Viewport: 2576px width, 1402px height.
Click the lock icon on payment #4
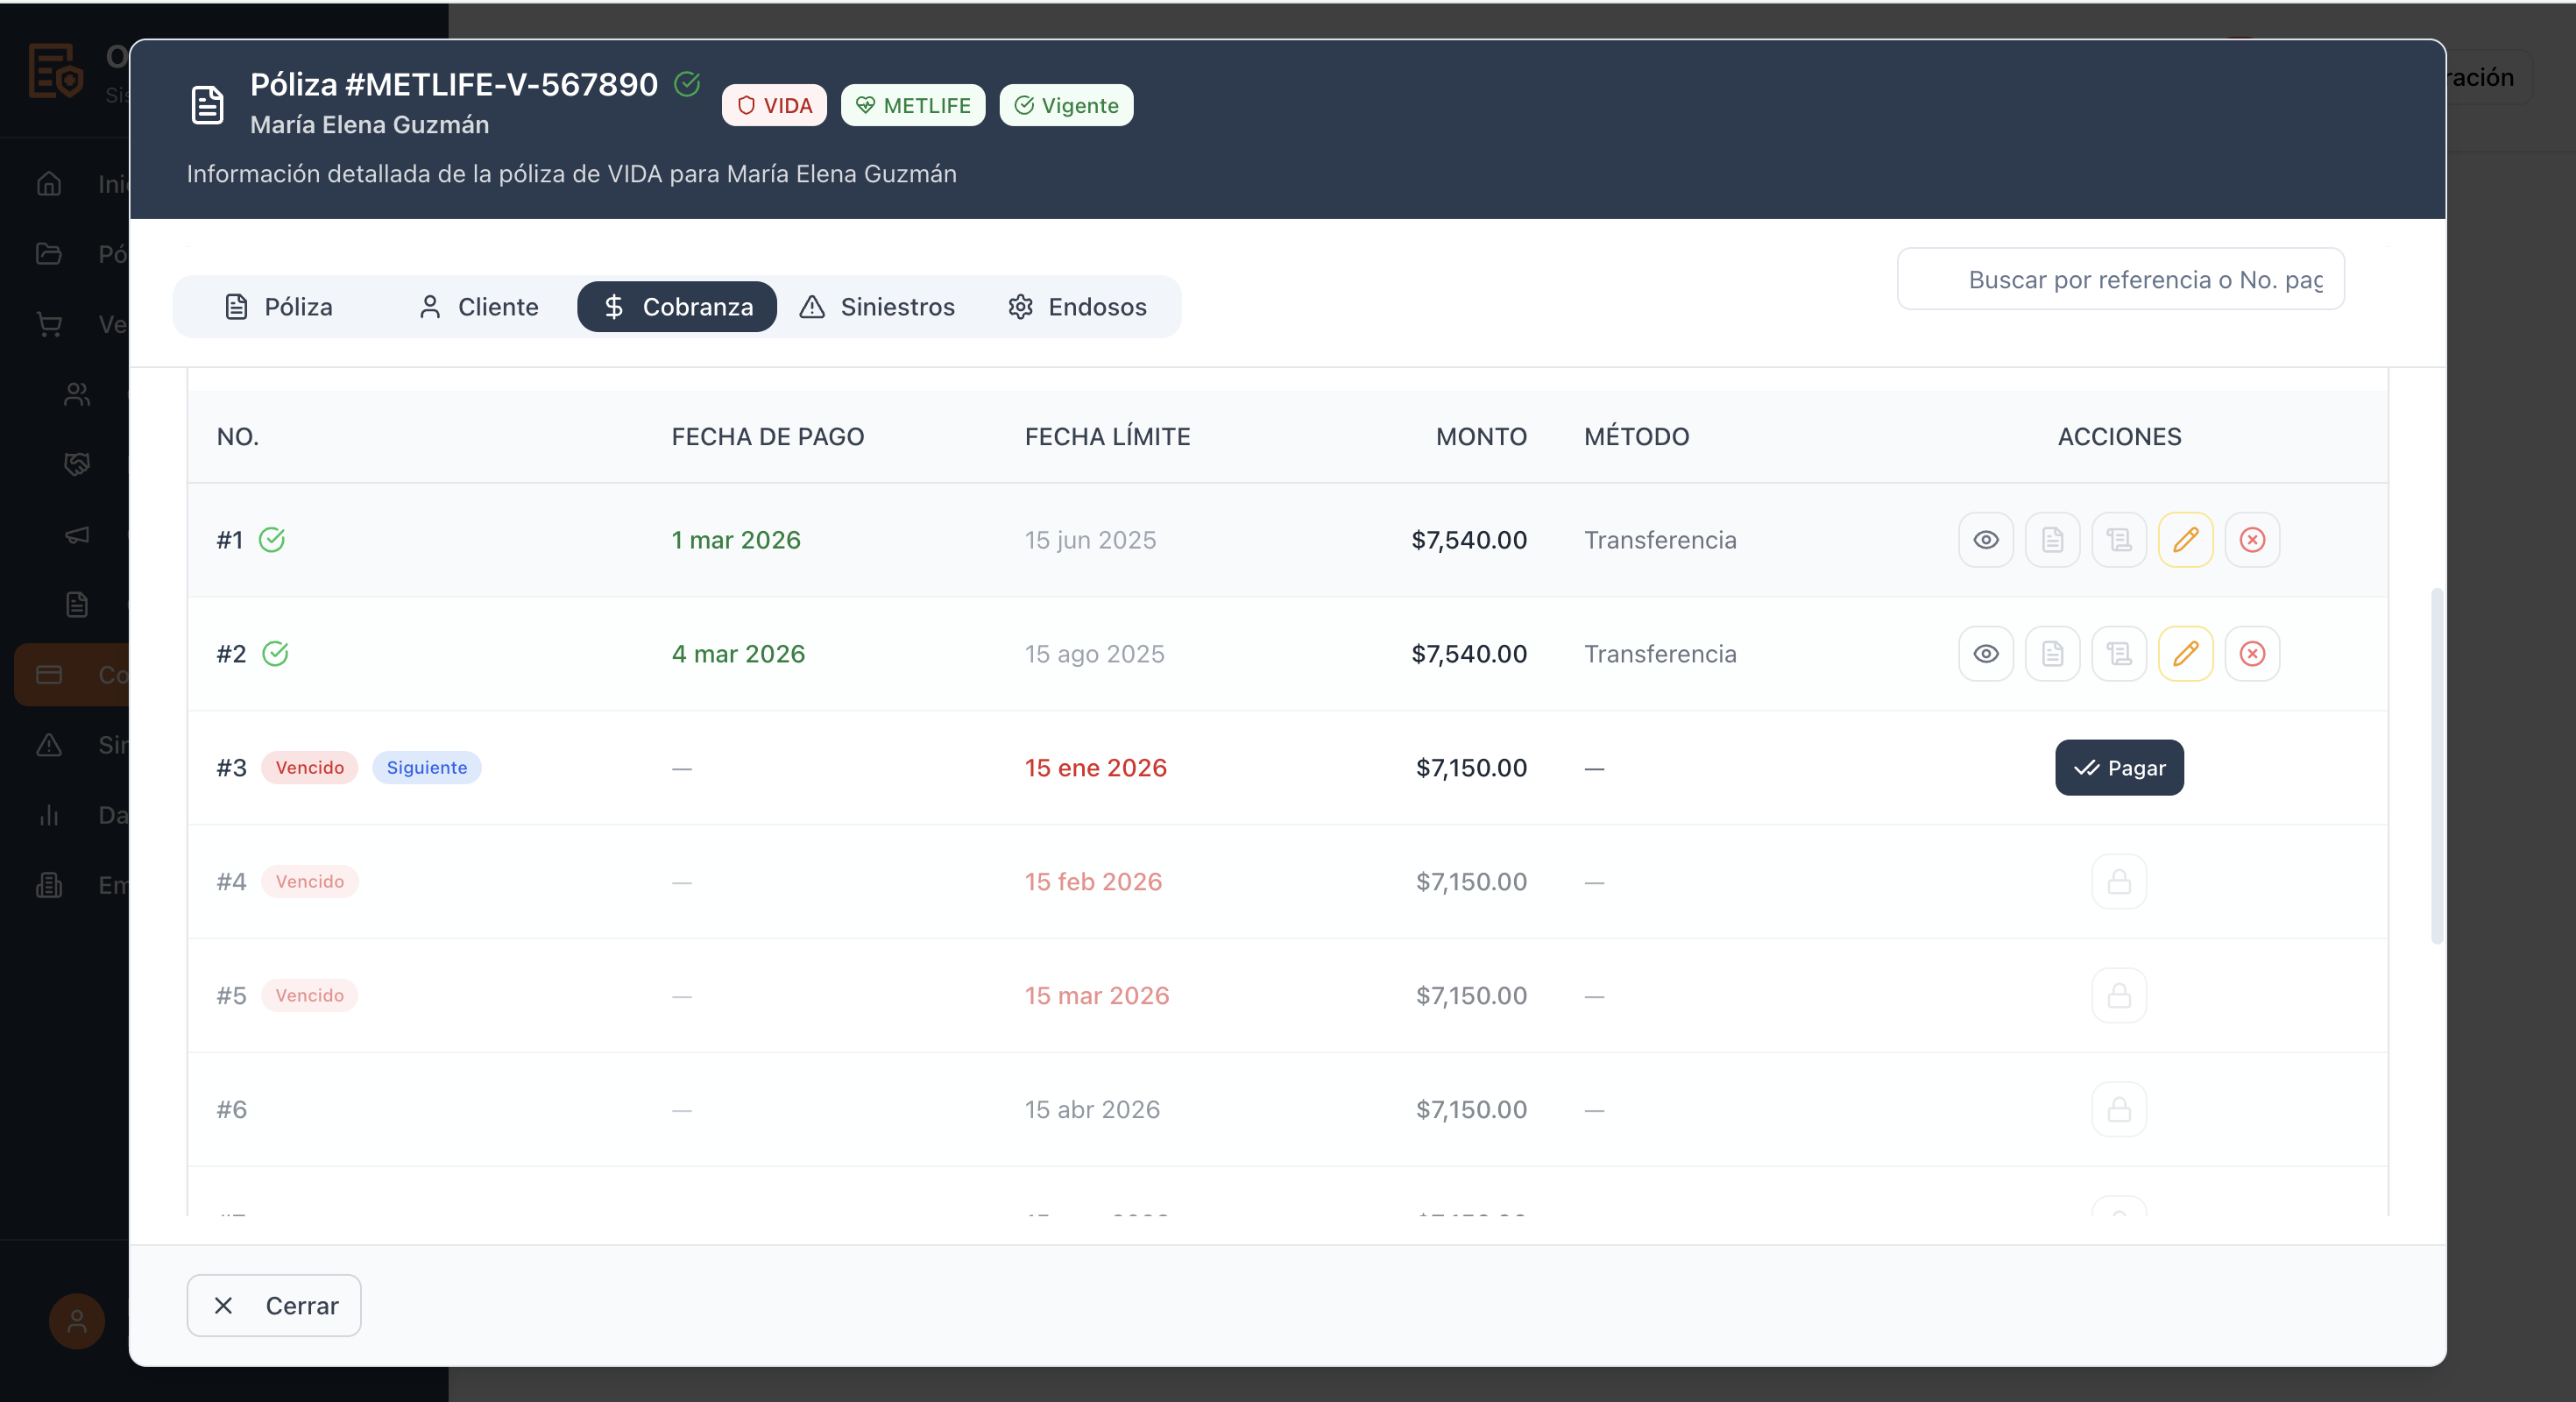(x=2119, y=882)
